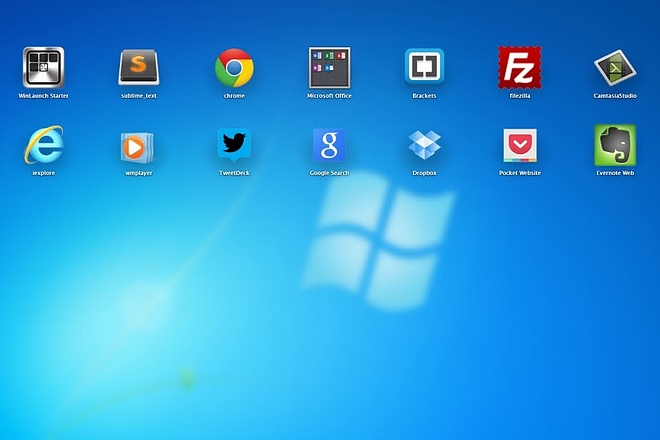The height and width of the screenshot is (440, 660).
Task: Click the "Pocket Website" label text
Action: 520,173
